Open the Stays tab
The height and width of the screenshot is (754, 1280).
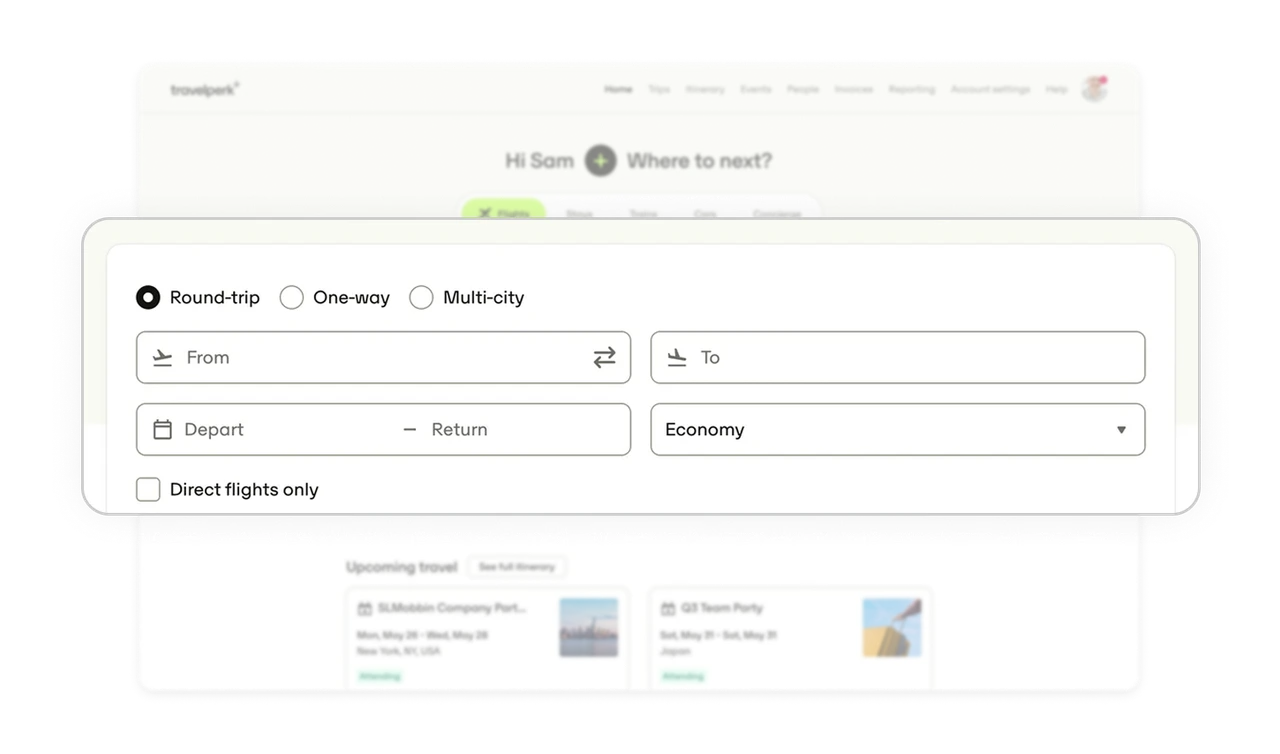coord(578,212)
